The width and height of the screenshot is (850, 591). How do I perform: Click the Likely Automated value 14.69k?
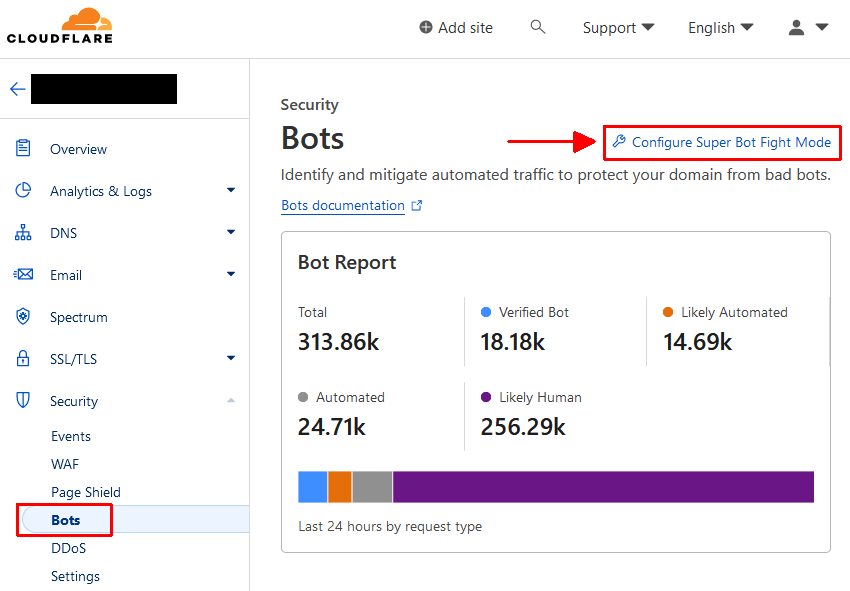click(x=697, y=342)
